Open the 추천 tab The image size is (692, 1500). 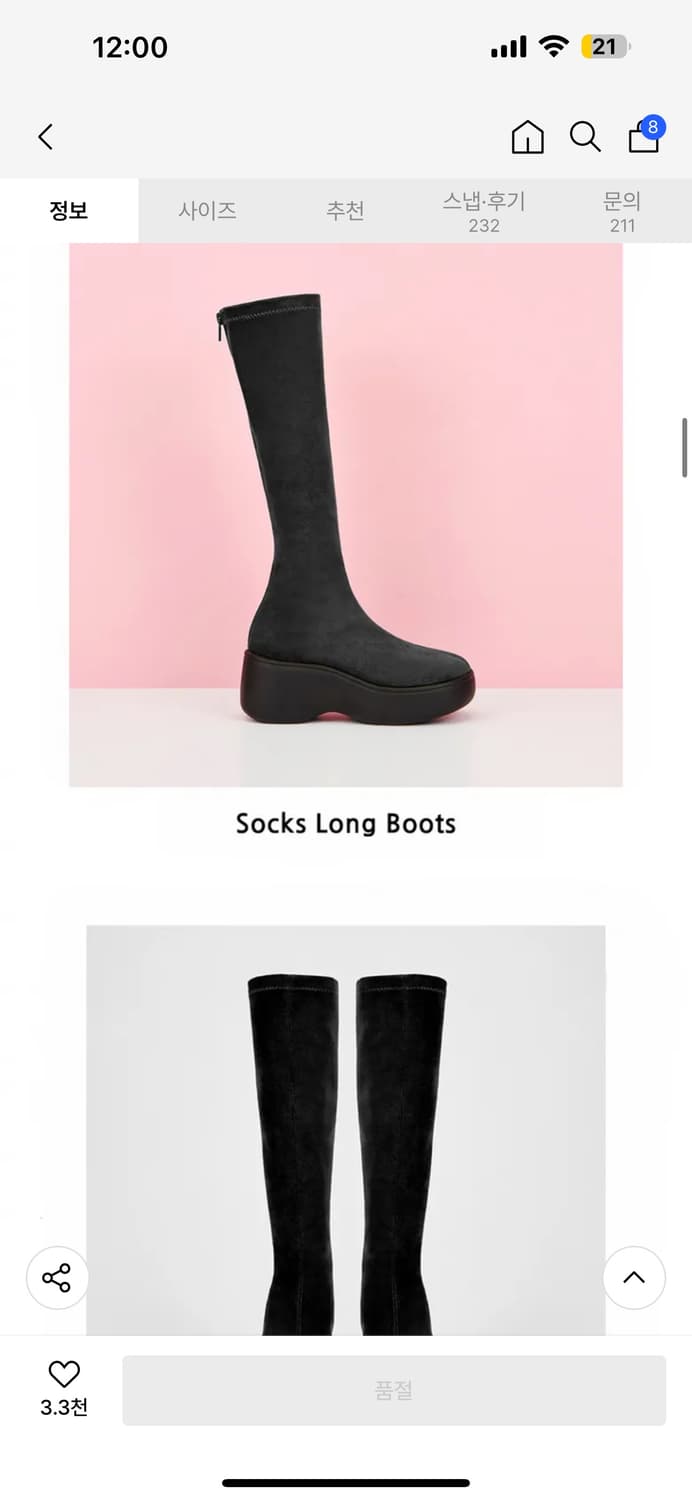point(345,211)
